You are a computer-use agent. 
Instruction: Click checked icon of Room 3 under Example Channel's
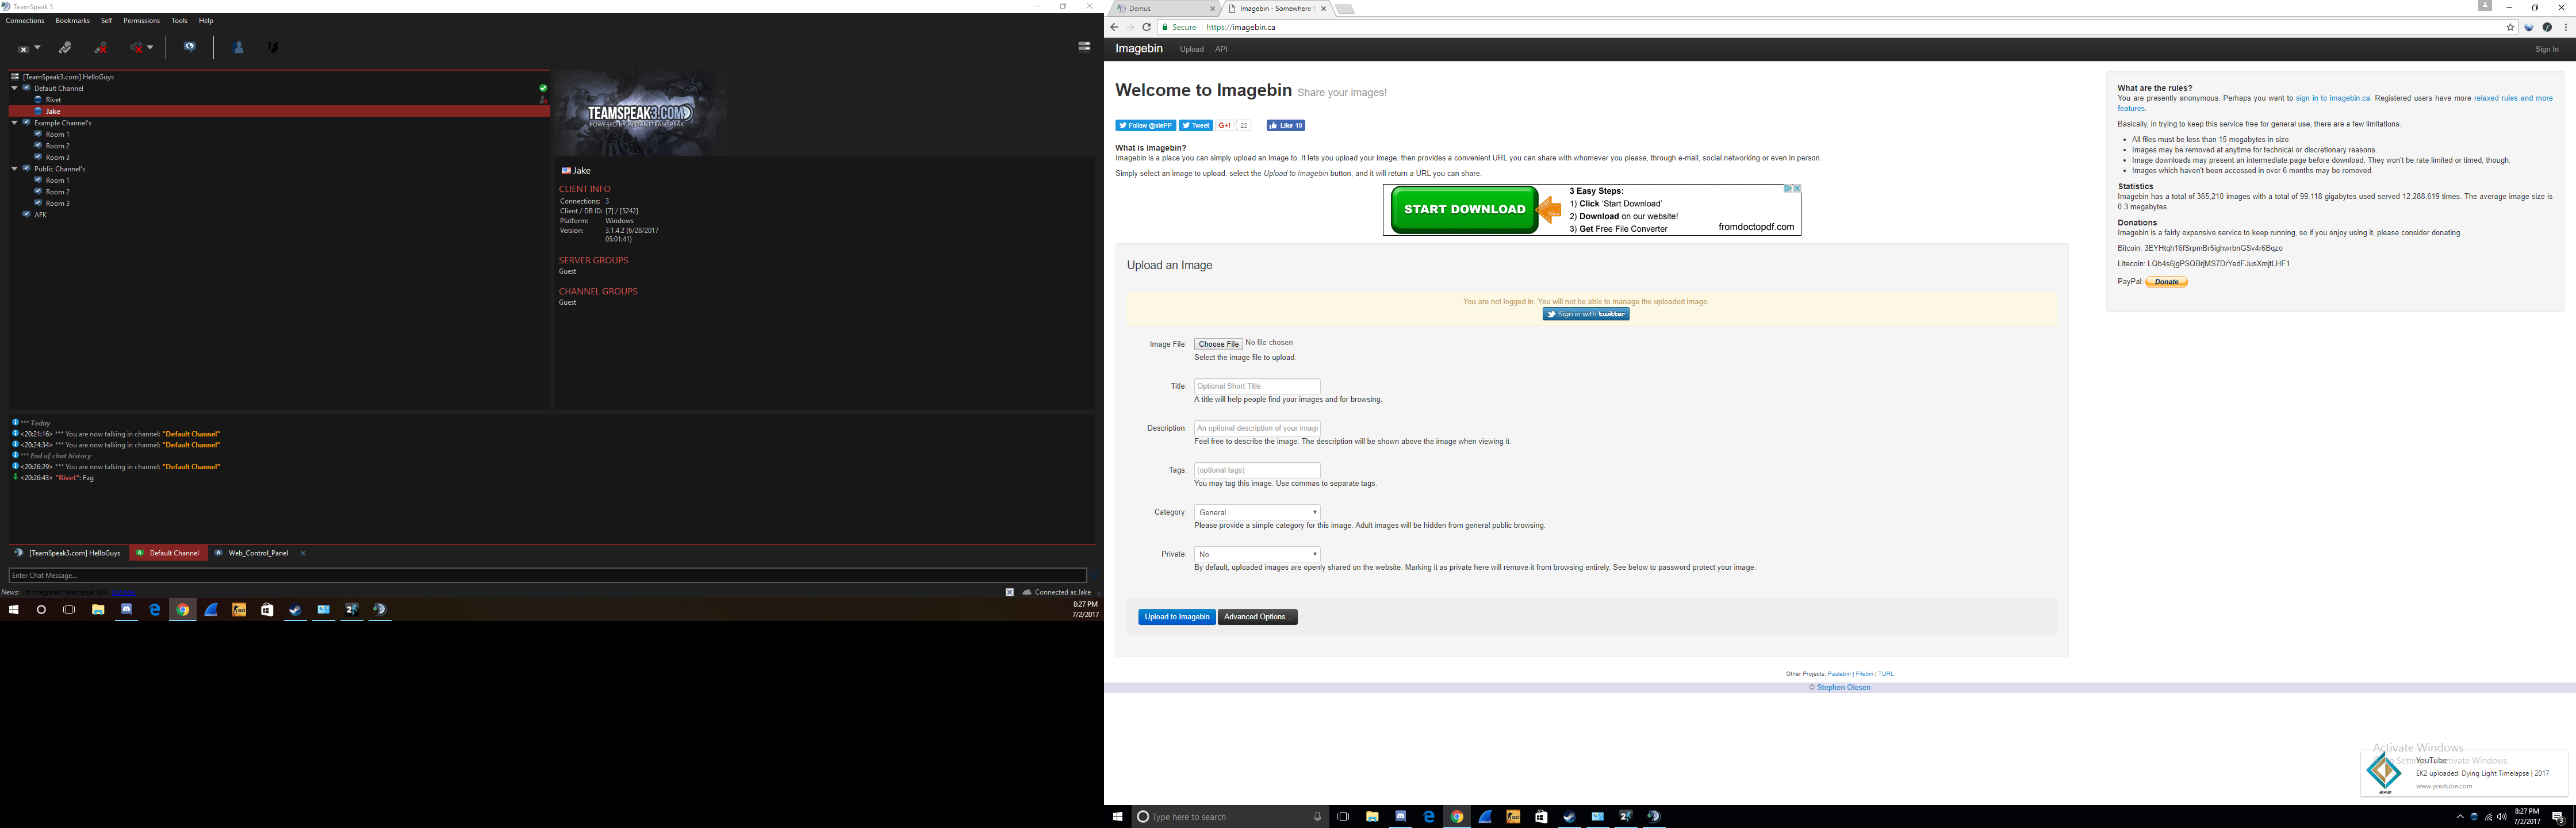pyautogui.click(x=38, y=157)
